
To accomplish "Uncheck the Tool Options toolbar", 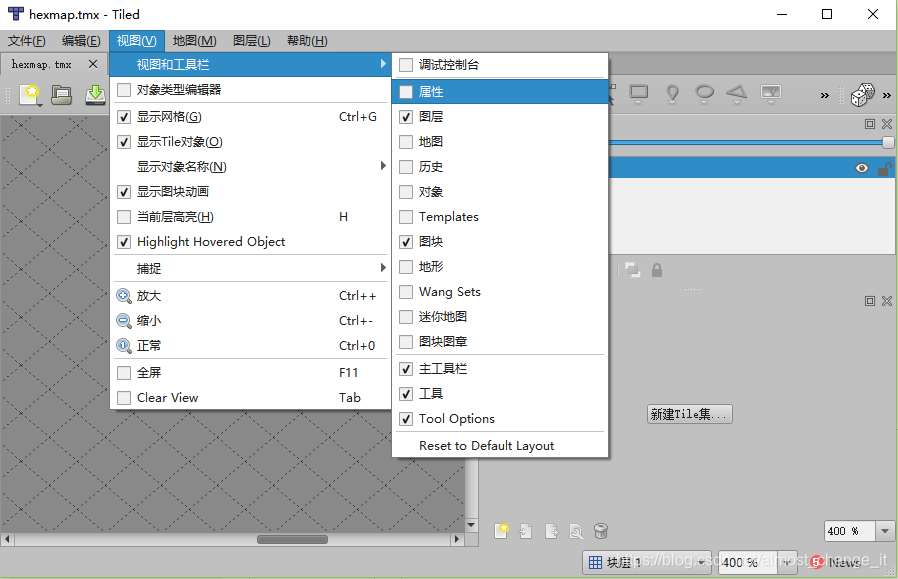I will tap(405, 419).
